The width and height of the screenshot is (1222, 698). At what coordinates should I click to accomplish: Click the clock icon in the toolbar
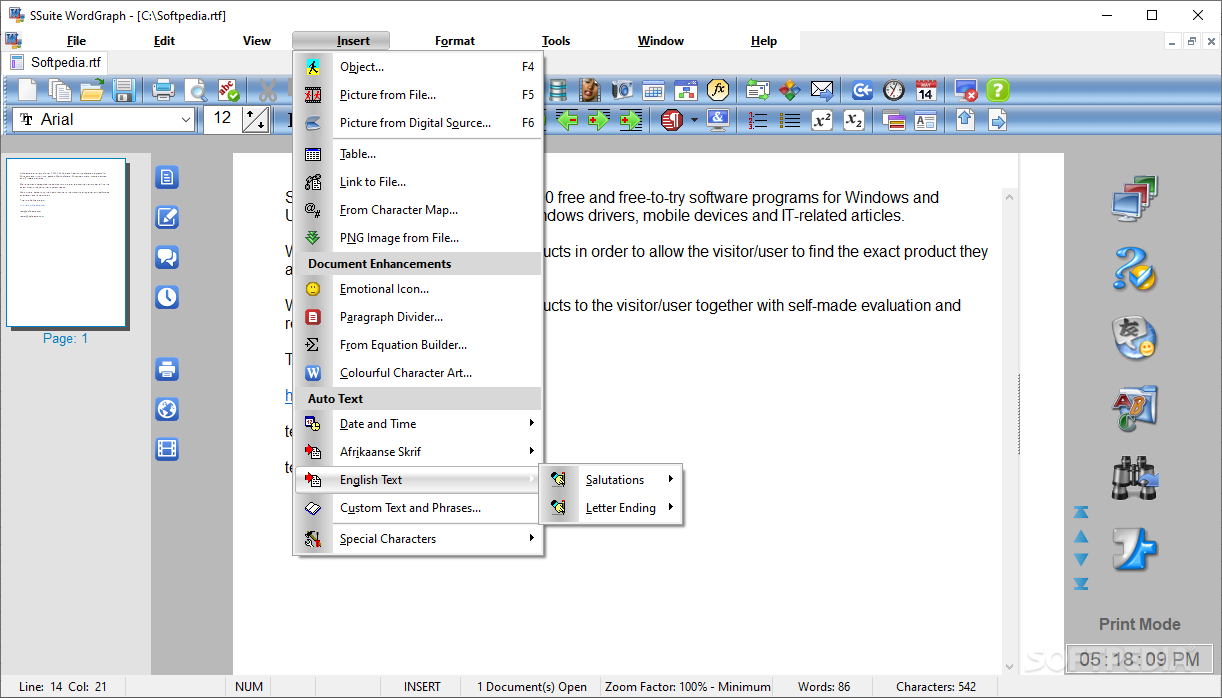point(894,91)
